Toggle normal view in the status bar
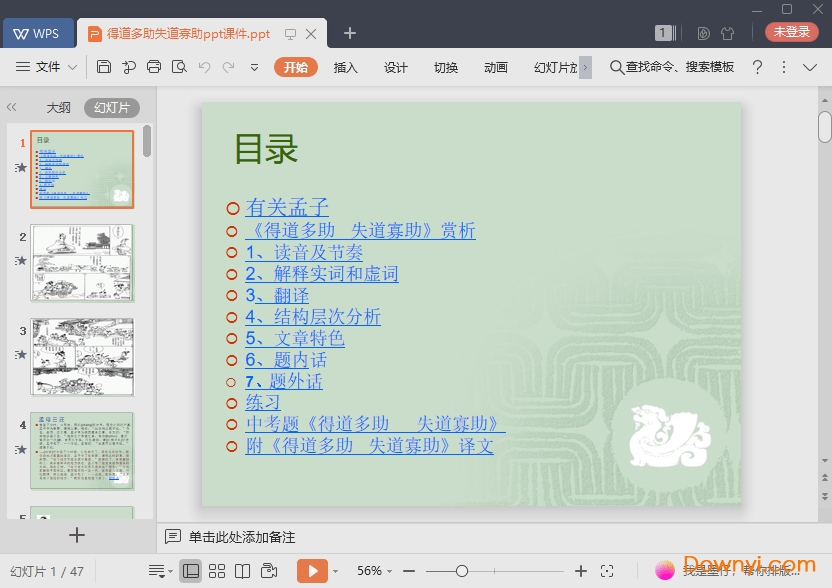The image size is (832, 588). 190,571
